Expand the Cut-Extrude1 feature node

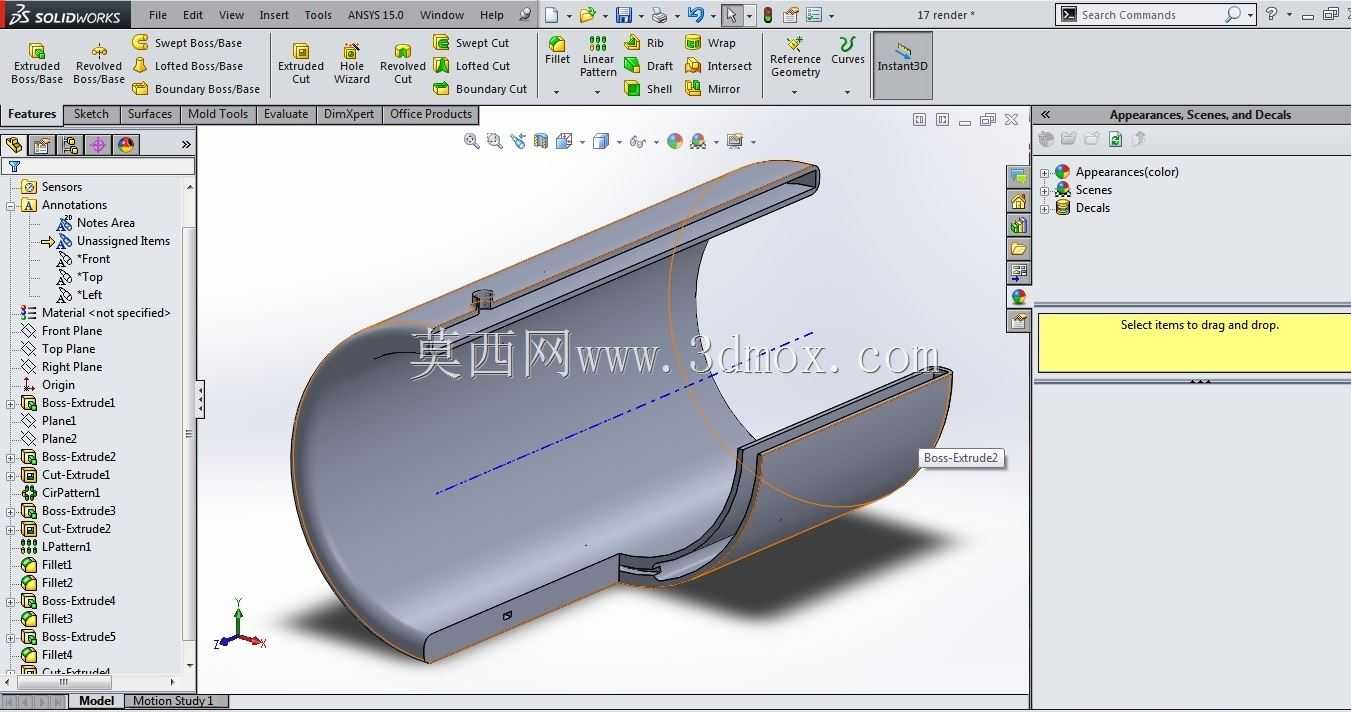click(x=11, y=475)
